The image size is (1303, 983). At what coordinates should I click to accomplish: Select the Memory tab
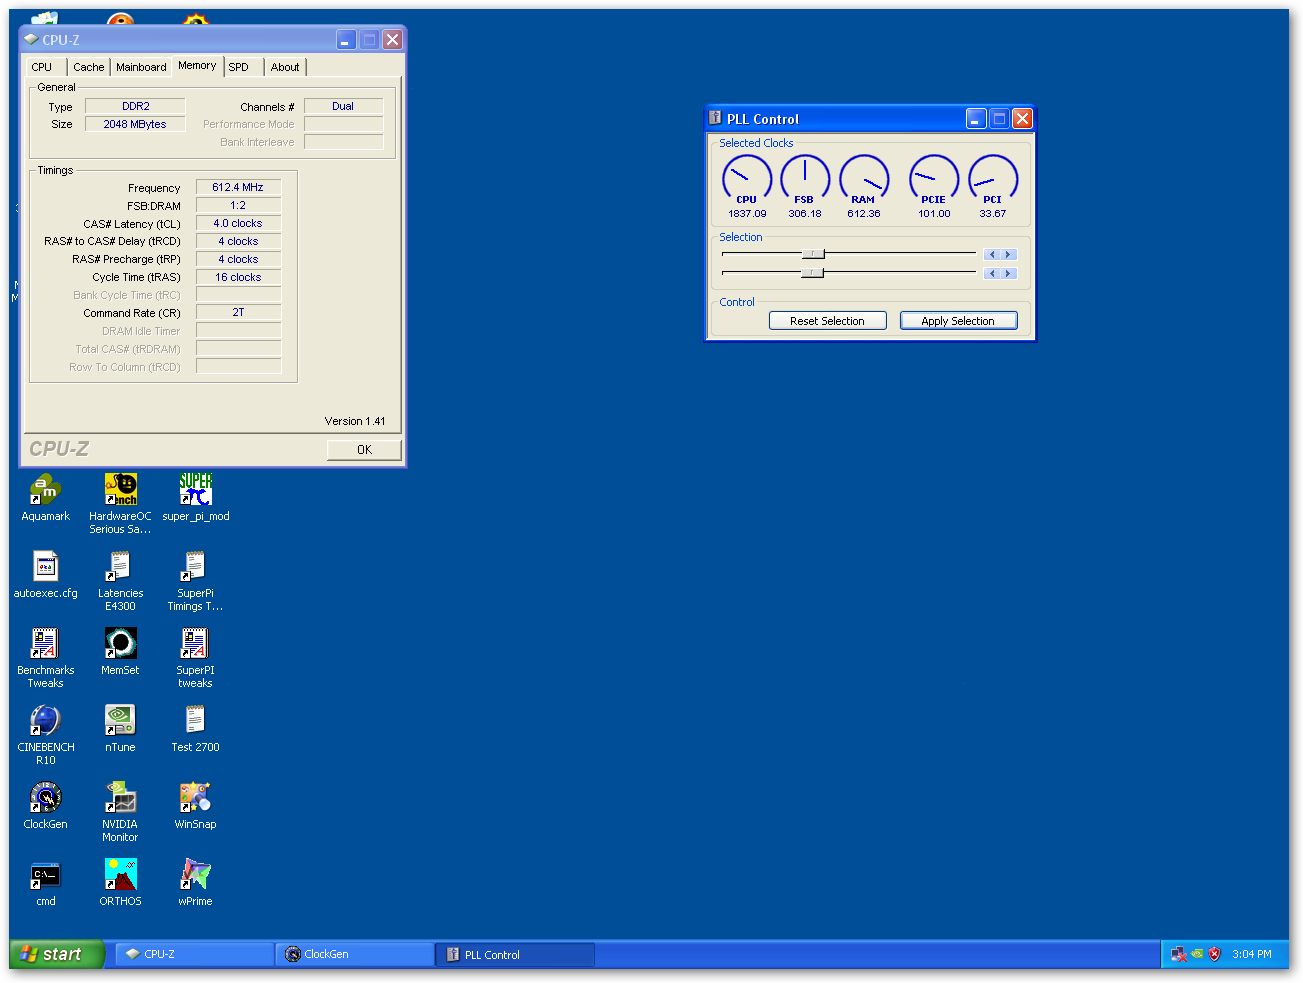pyautogui.click(x=197, y=65)
